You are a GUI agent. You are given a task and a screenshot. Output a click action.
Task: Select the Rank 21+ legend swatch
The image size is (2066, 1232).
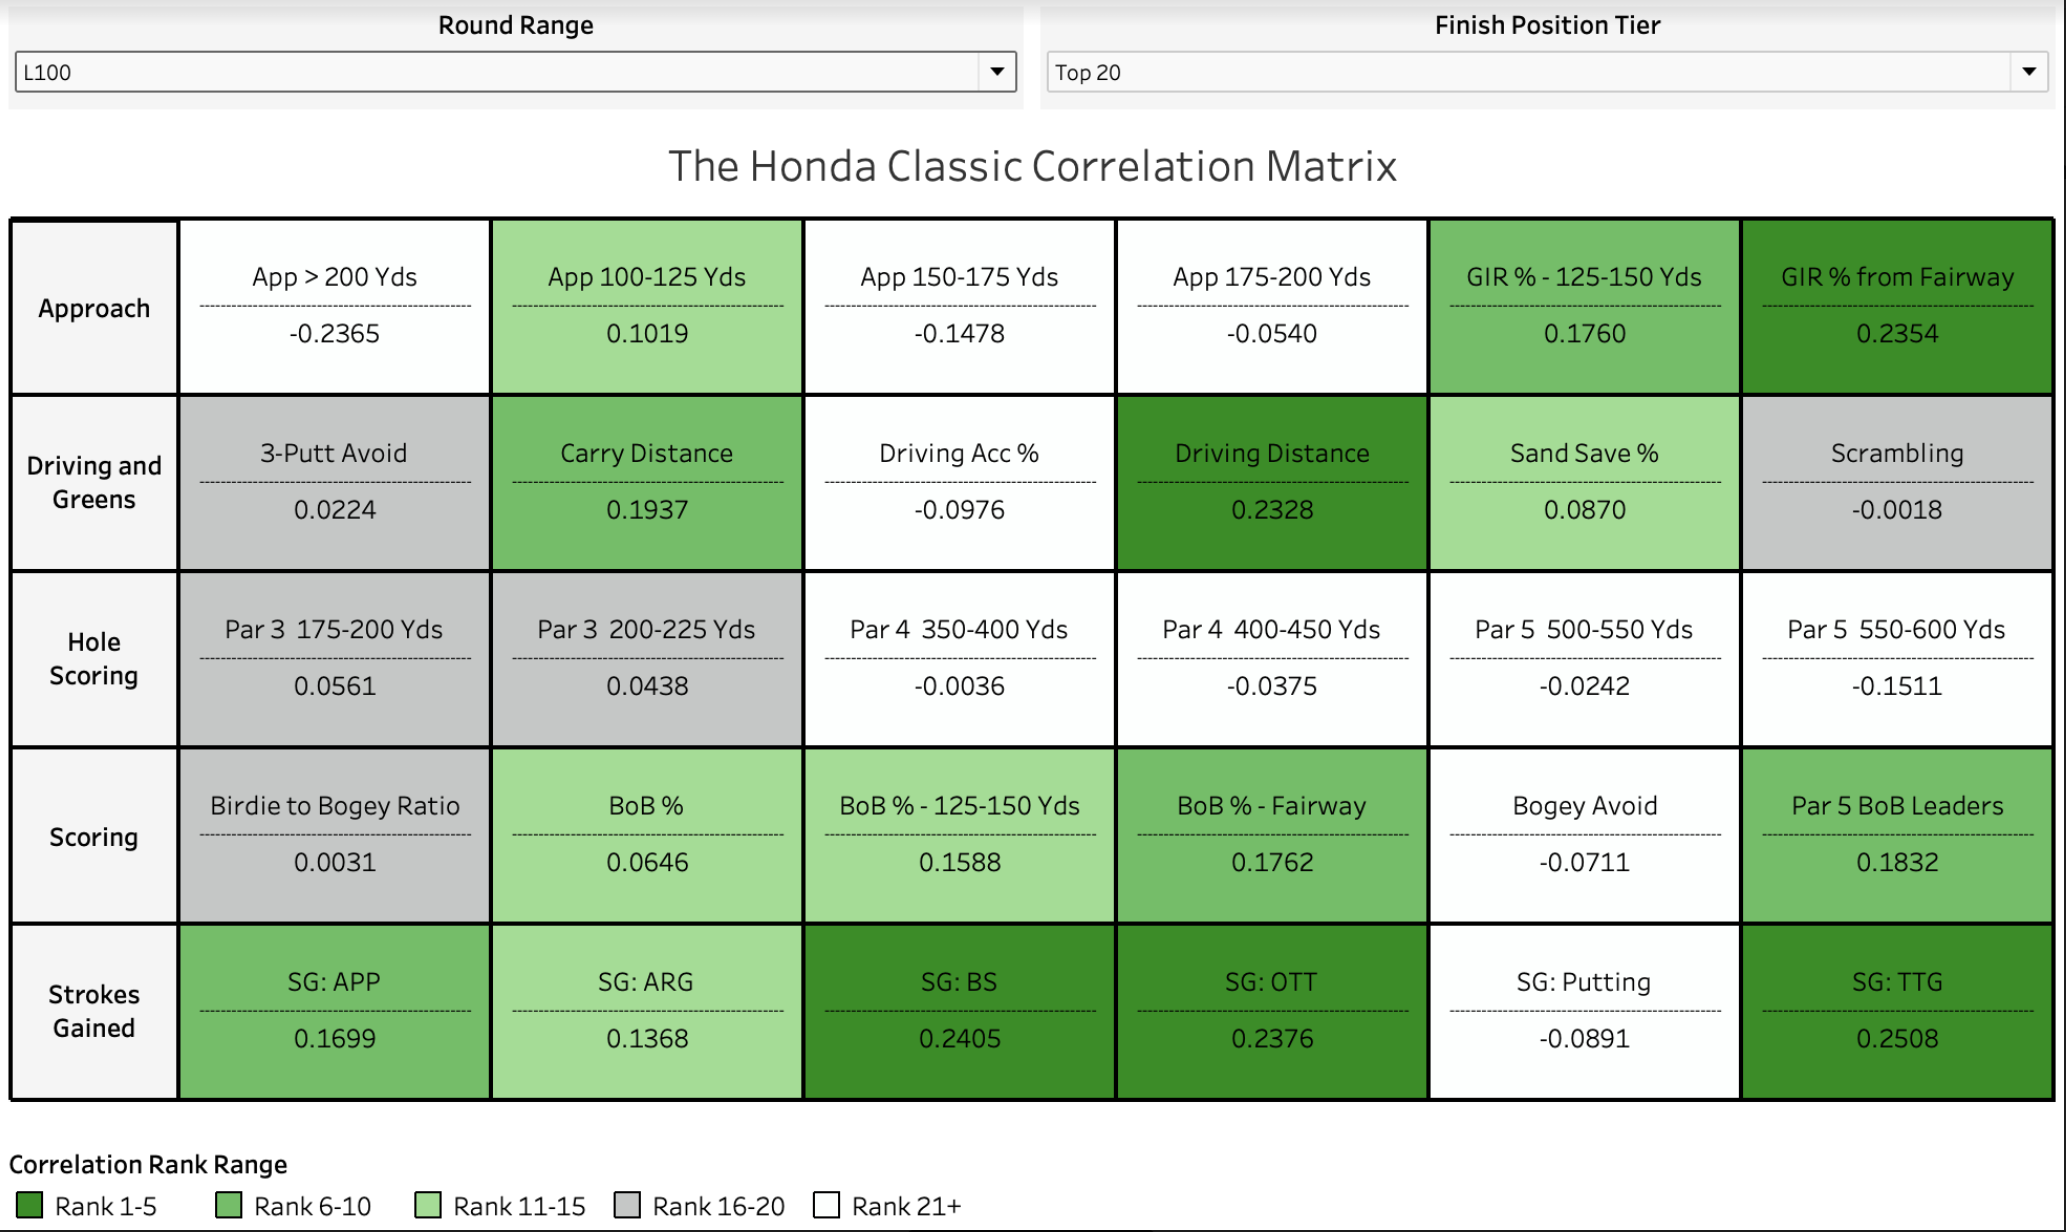coord(826,1205)
